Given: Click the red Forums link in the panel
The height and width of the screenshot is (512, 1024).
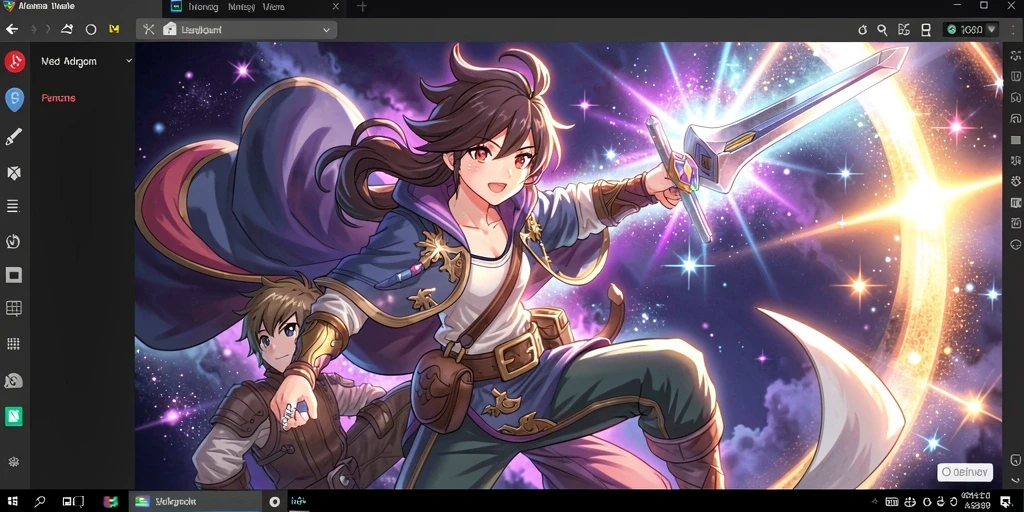Looking at the screenshot, I should tap(58, 98).
